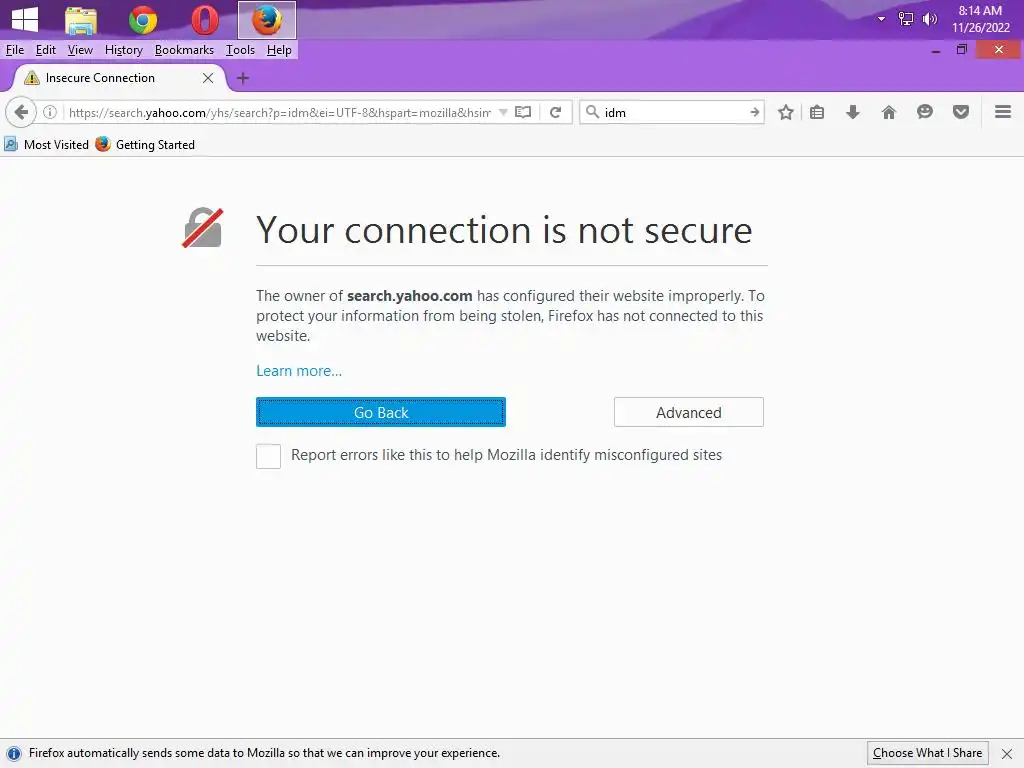Open the View menu
Screen dimensions: 1024x768
80,50
